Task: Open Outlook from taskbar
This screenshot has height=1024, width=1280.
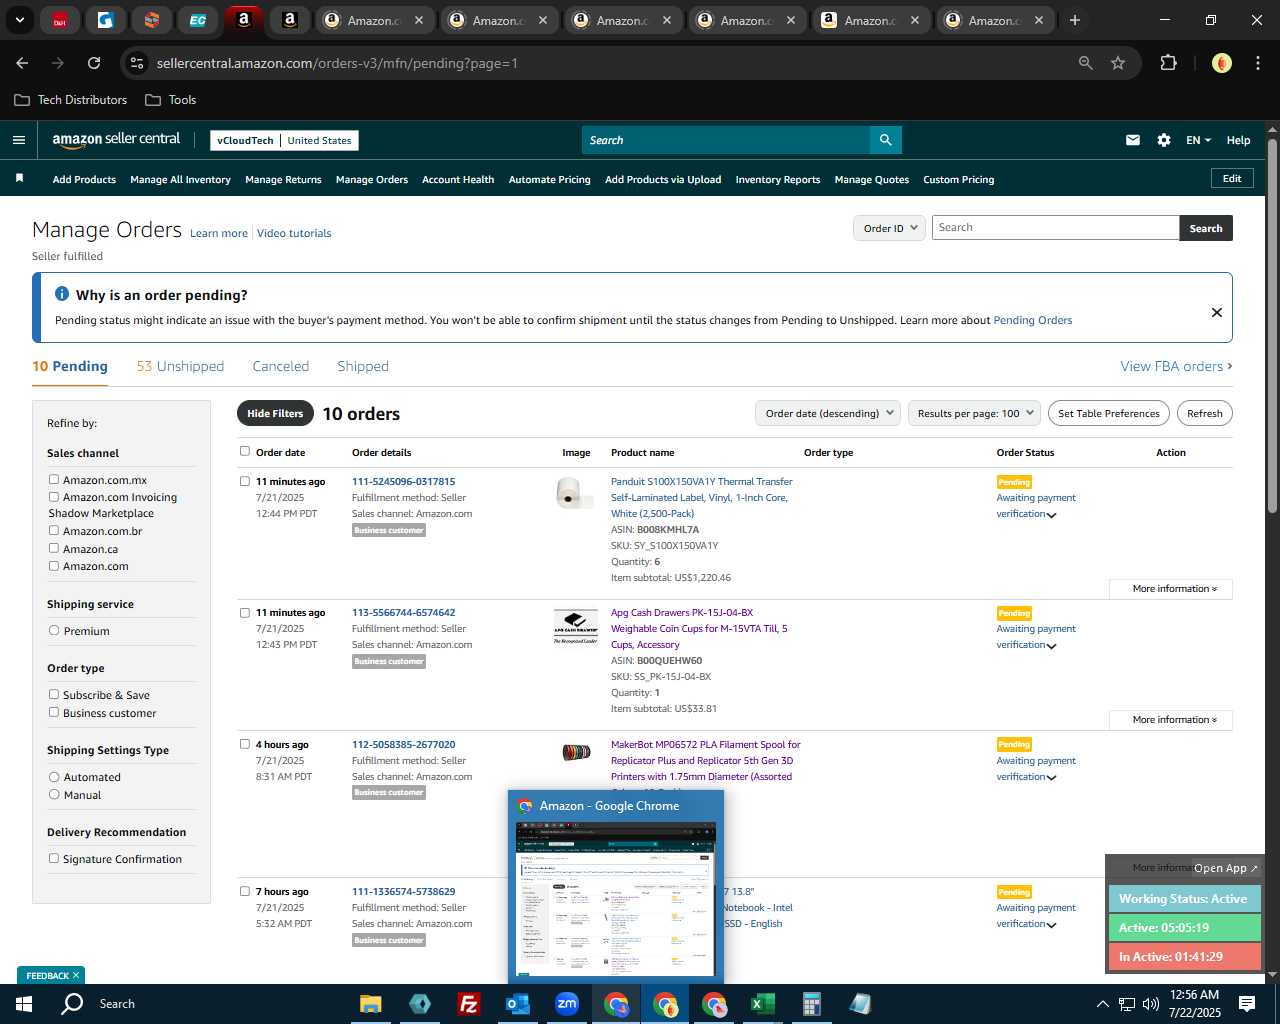Action: point(517,1004)
